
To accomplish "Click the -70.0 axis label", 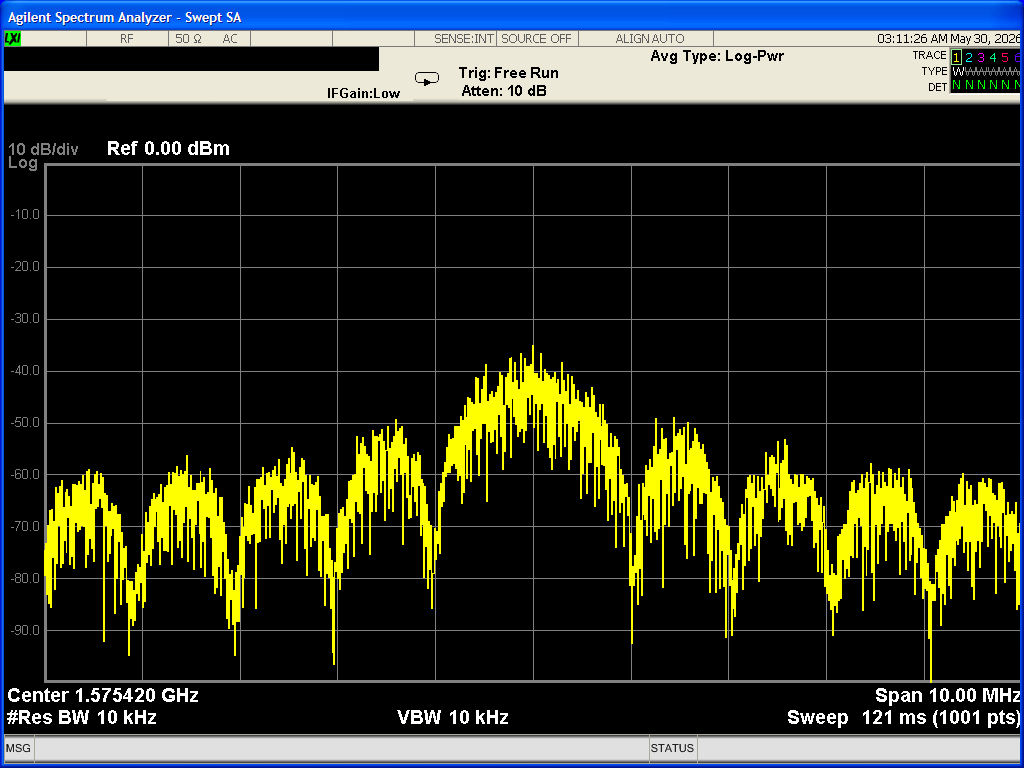I will [x=25, y=526].
